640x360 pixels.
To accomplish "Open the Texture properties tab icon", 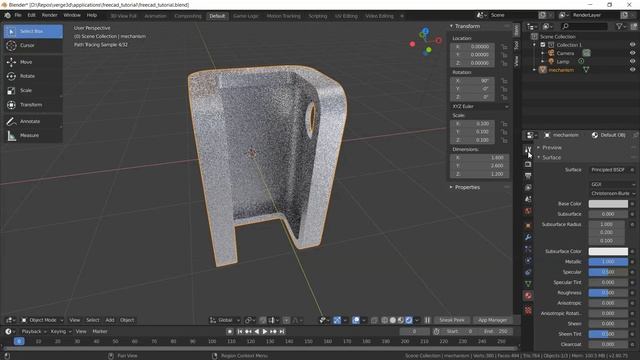I will point(528,311).
